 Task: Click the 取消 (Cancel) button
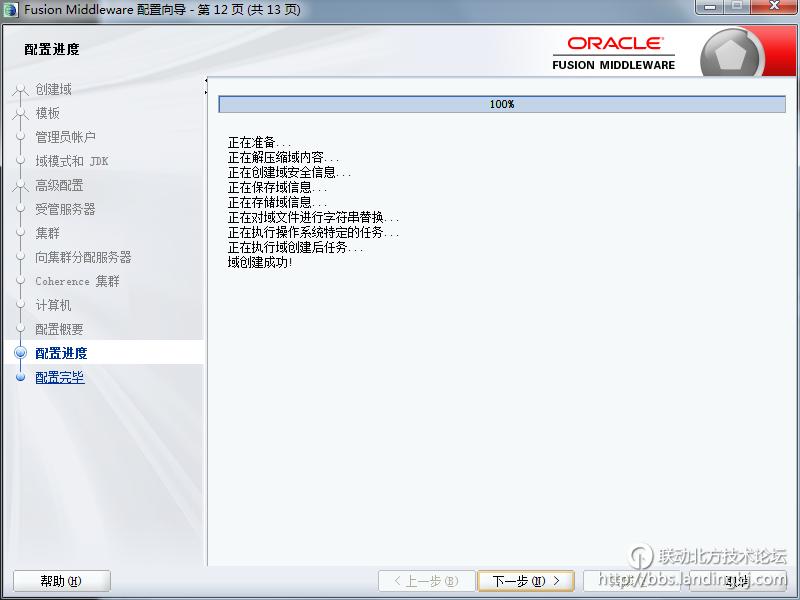[736, 581]
